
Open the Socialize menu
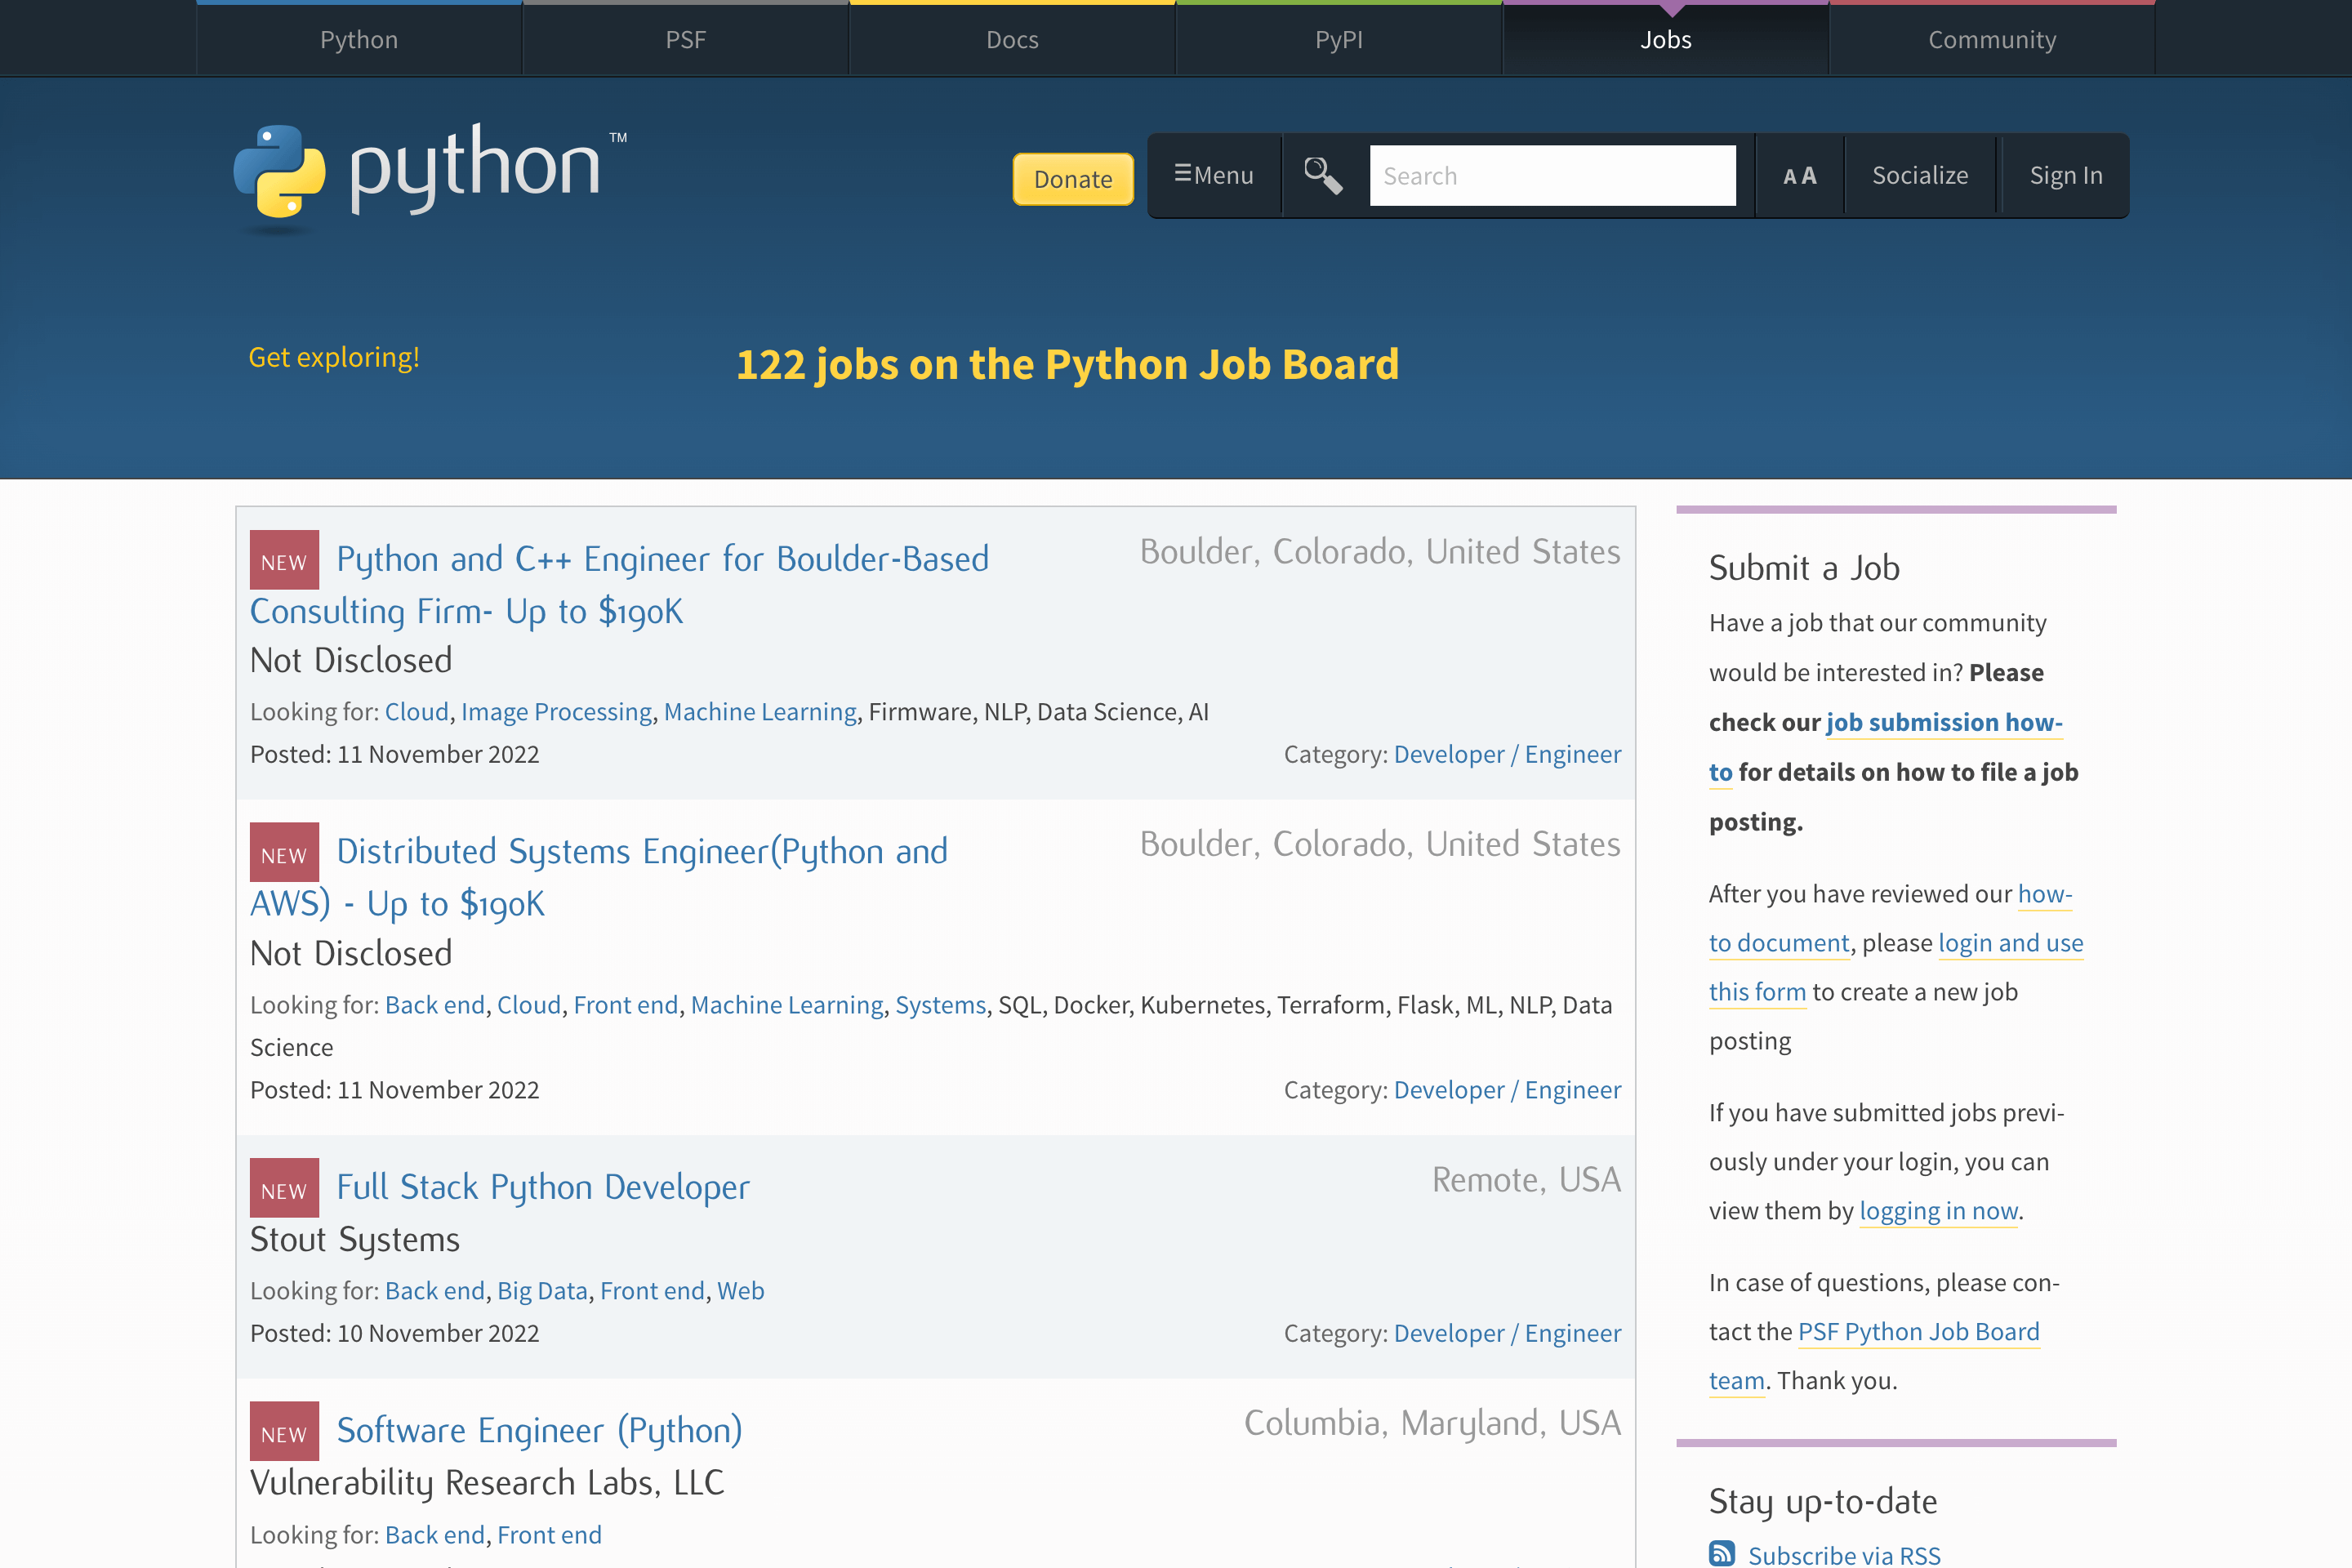(1920, 175)
